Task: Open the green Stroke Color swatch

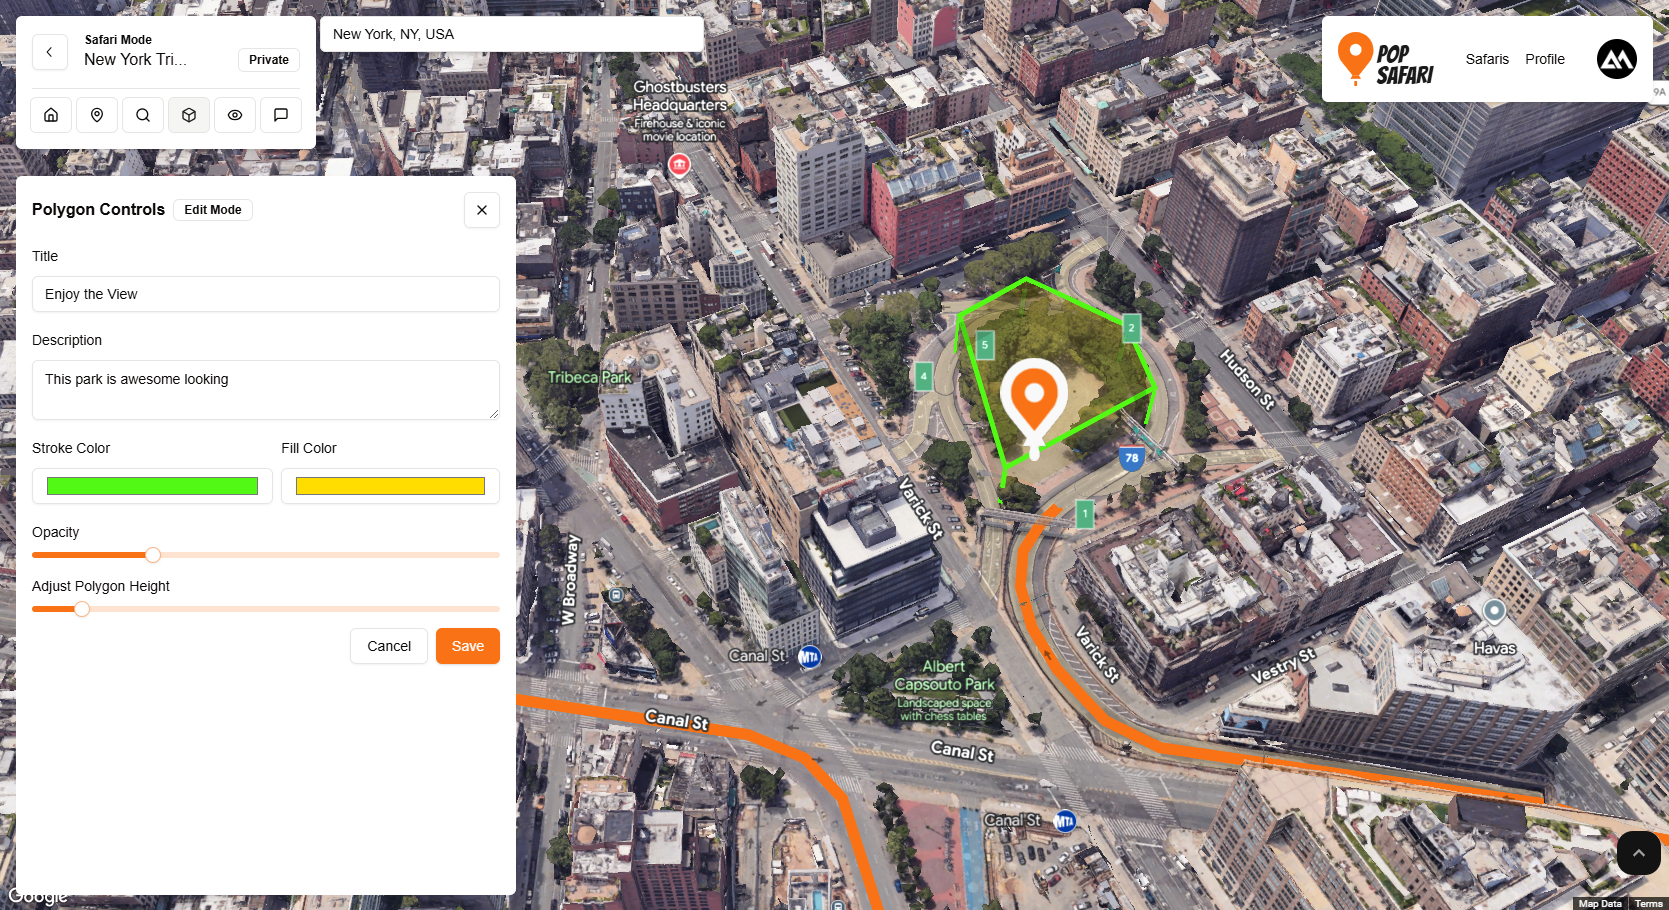Action: click(152, 486)
